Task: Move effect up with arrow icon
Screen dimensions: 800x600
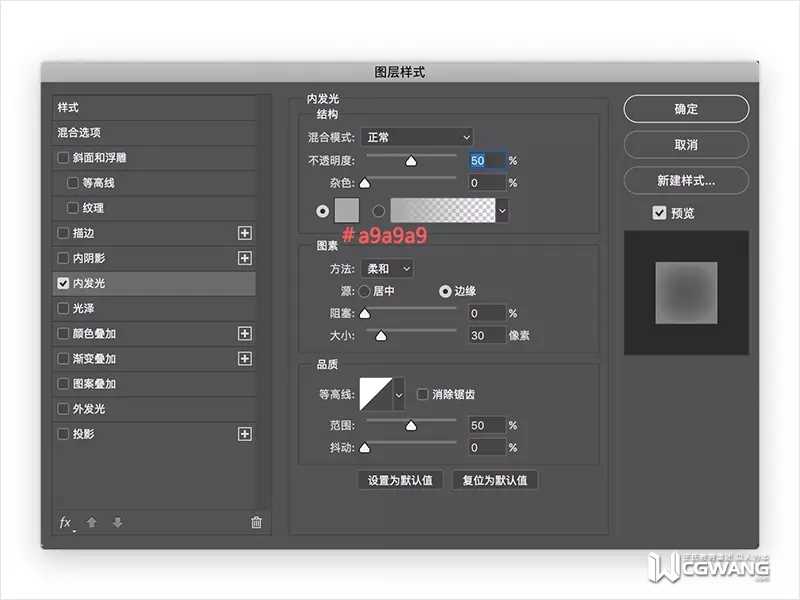Action: pyautogui.click(x=92, y=522)
